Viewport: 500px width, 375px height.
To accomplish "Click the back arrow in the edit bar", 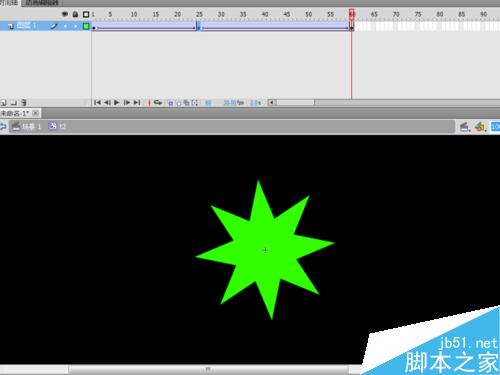I will point(3,126).
